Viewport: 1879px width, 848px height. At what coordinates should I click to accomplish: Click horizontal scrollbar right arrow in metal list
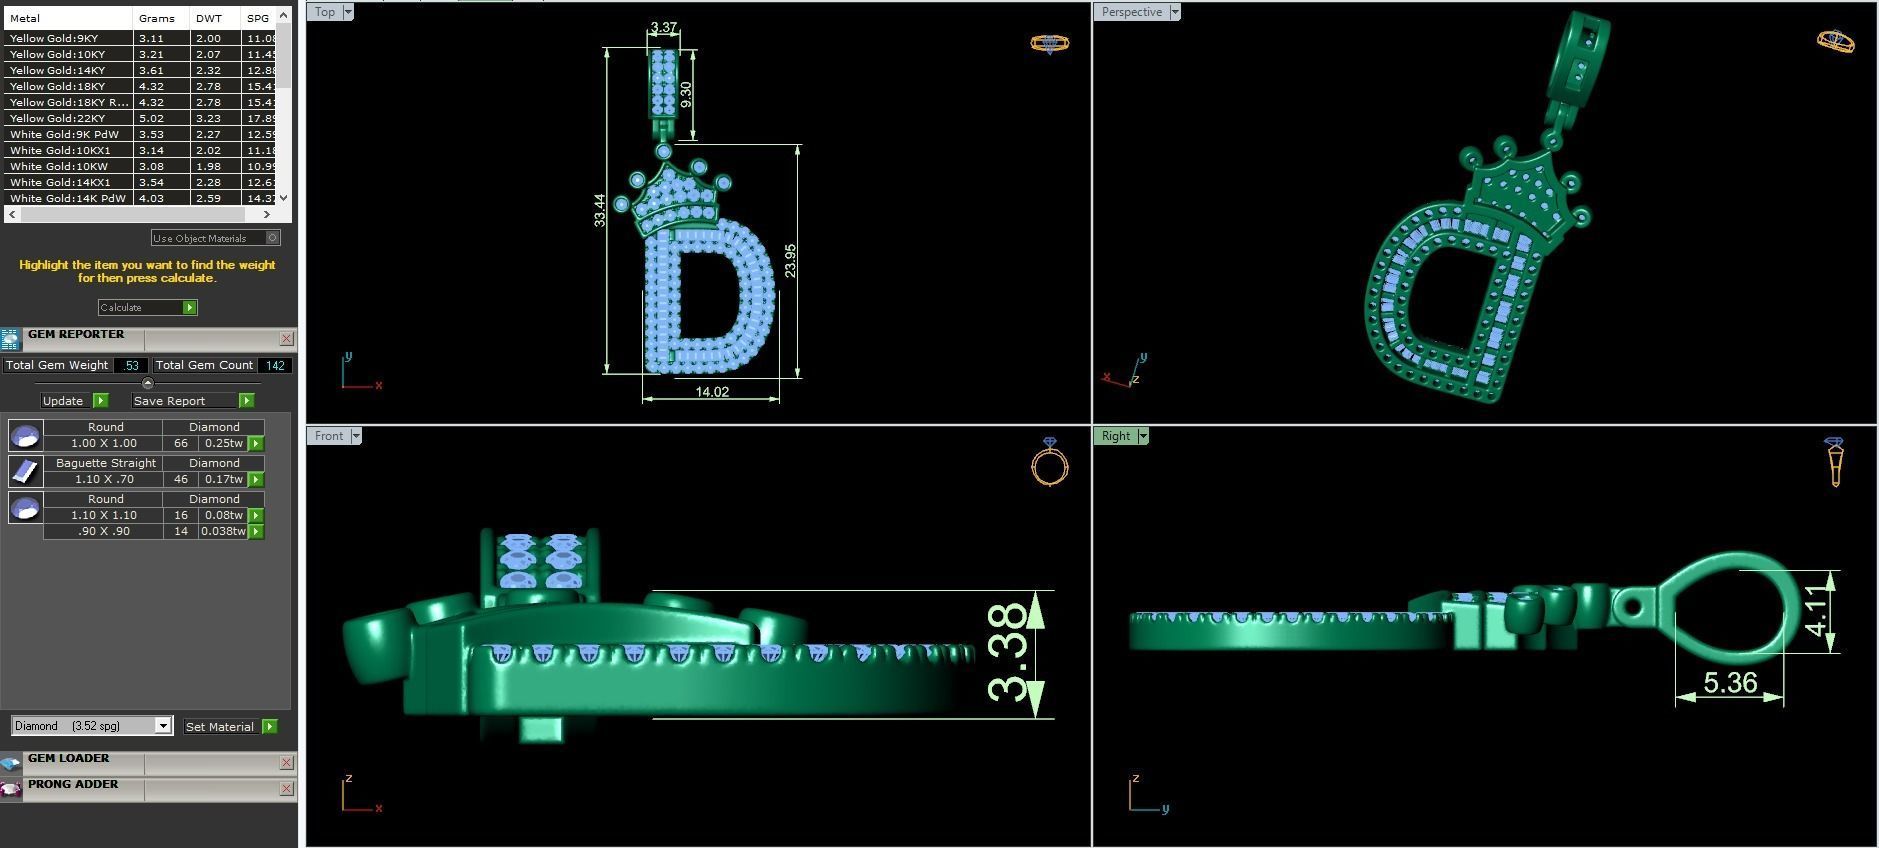(x=267, y=214)
